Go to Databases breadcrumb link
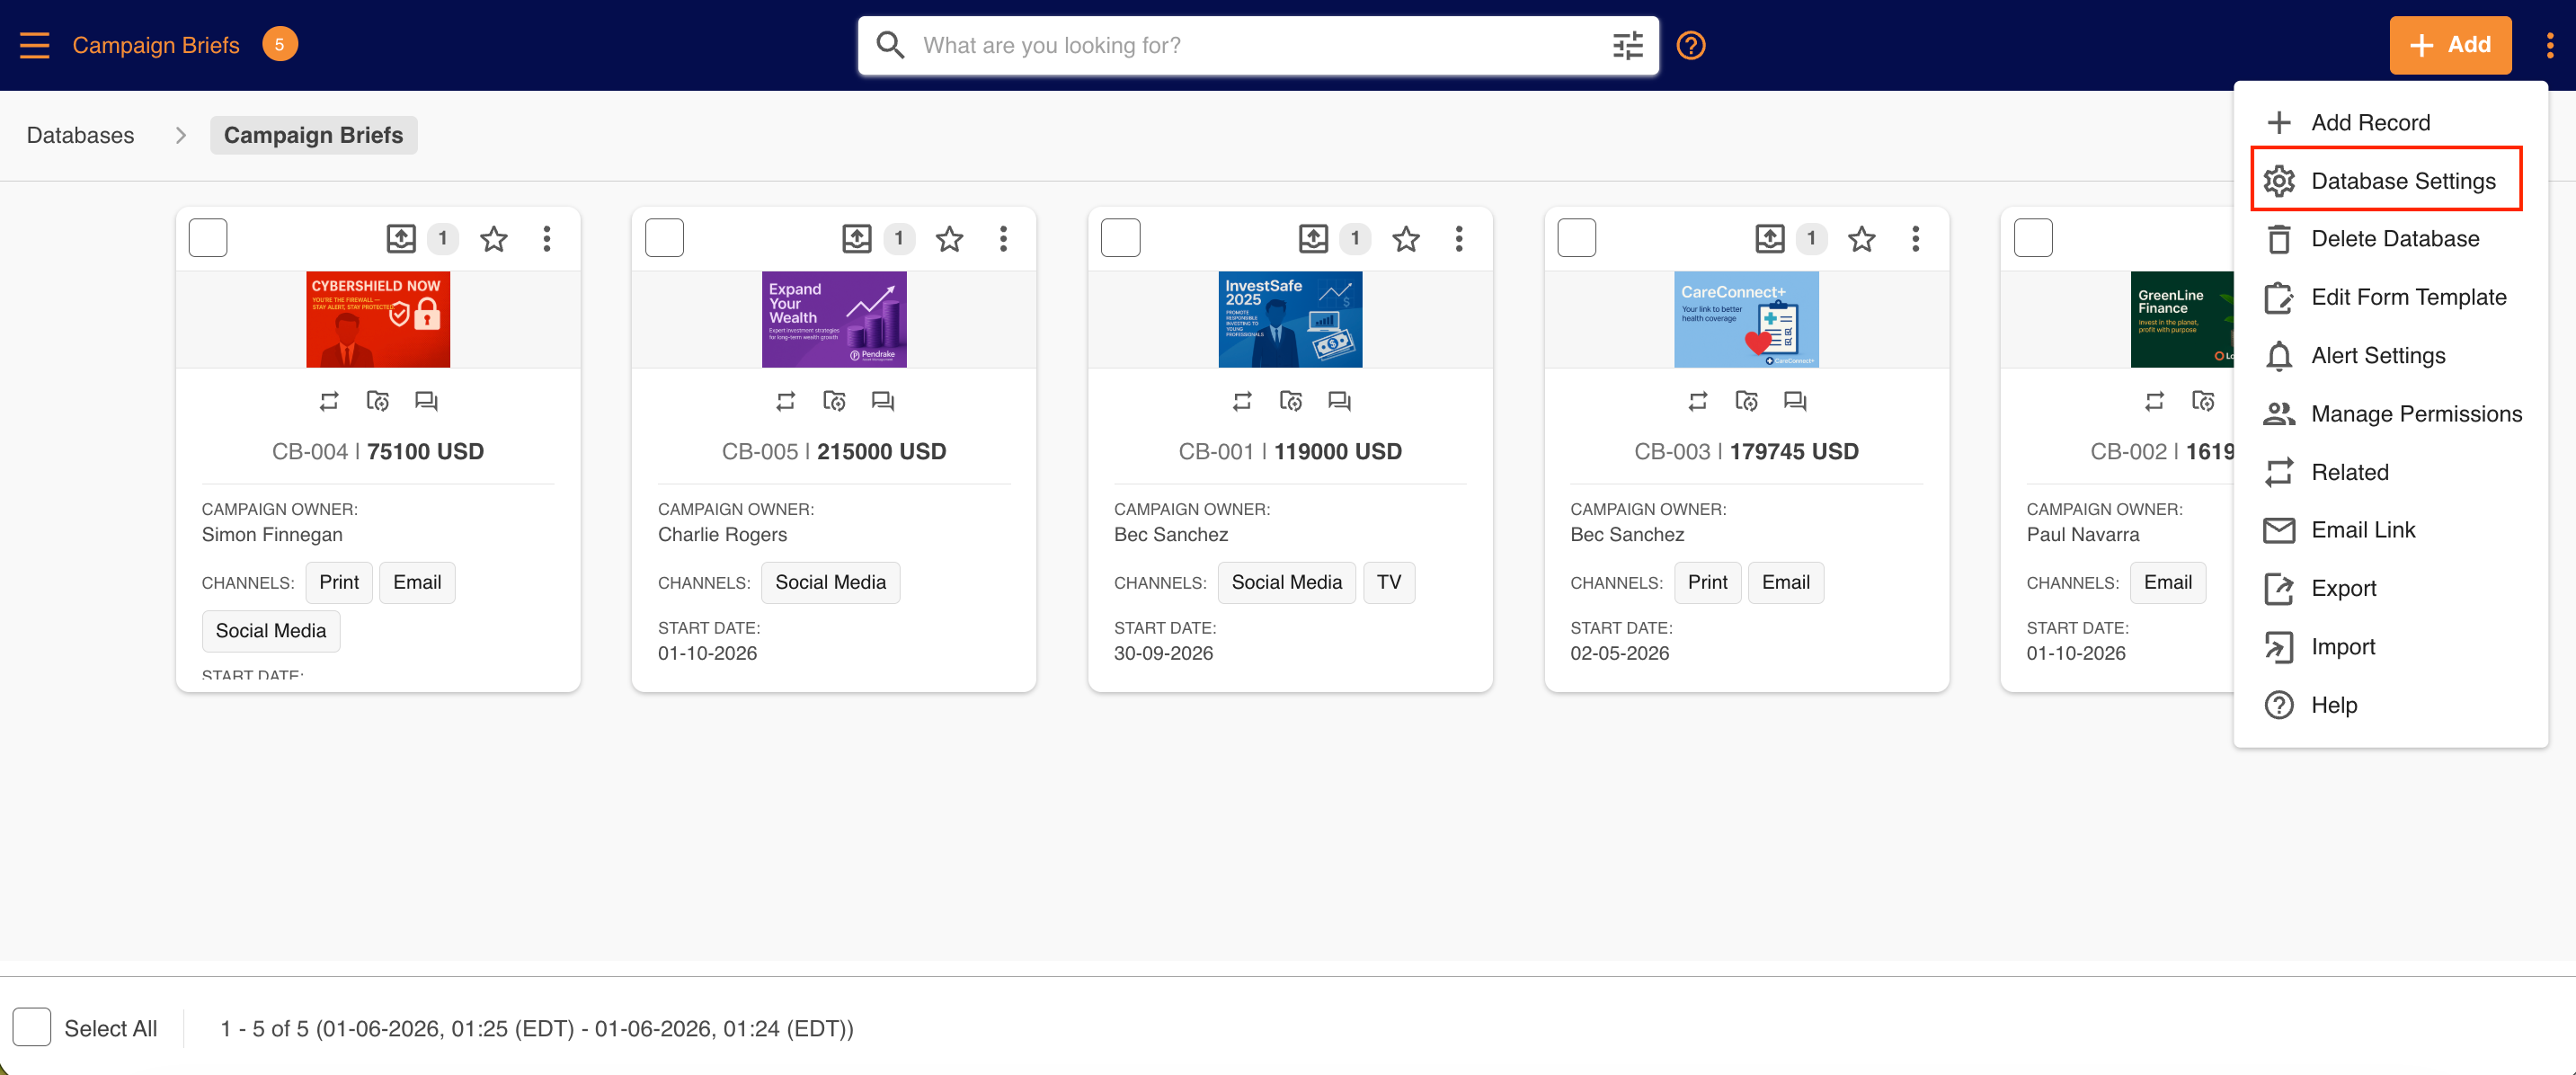This screenshot has height=1075, width=2576. (x=80, y=135)
